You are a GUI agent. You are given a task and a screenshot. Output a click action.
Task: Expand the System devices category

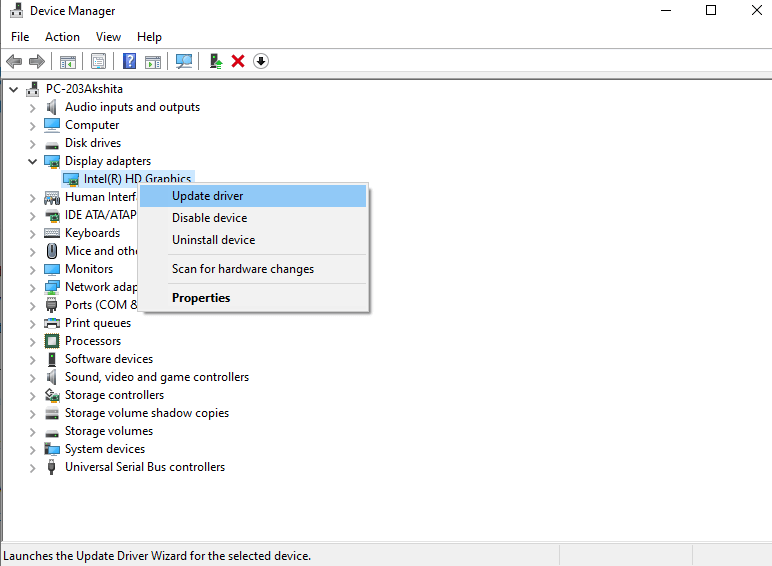(32, 450)
